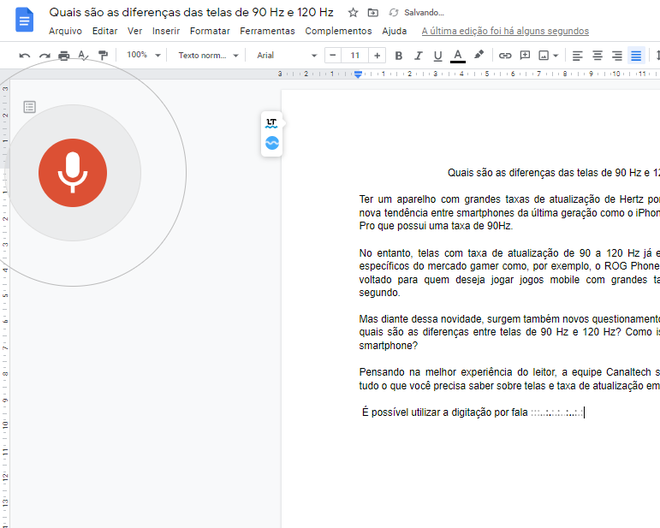Open the Ajuda menu
Viewport: 660px width, 528px height.
(x=394, y=31)
